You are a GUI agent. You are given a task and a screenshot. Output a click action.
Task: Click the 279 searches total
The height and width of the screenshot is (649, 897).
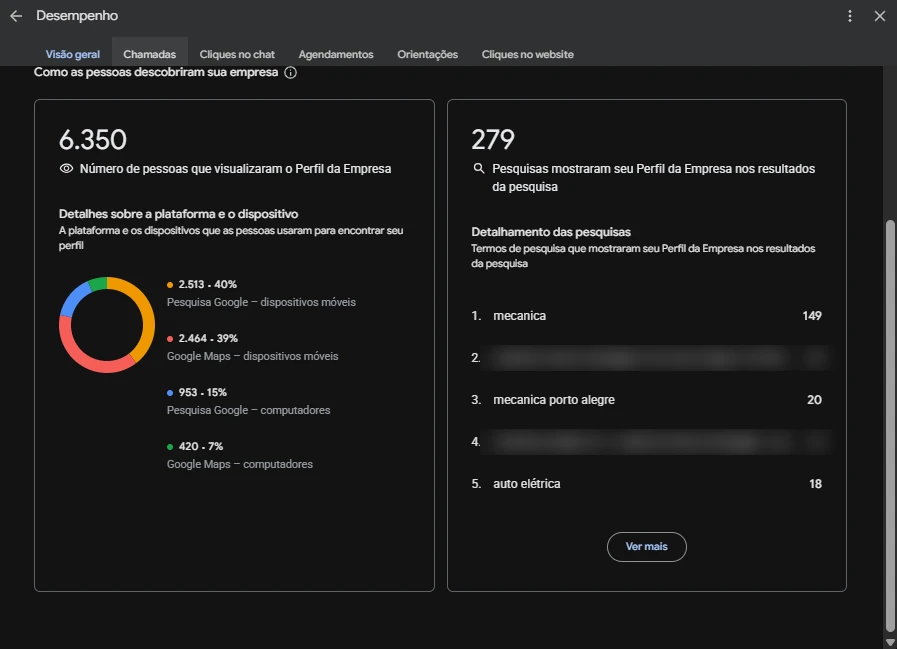[x=493, y=140]
